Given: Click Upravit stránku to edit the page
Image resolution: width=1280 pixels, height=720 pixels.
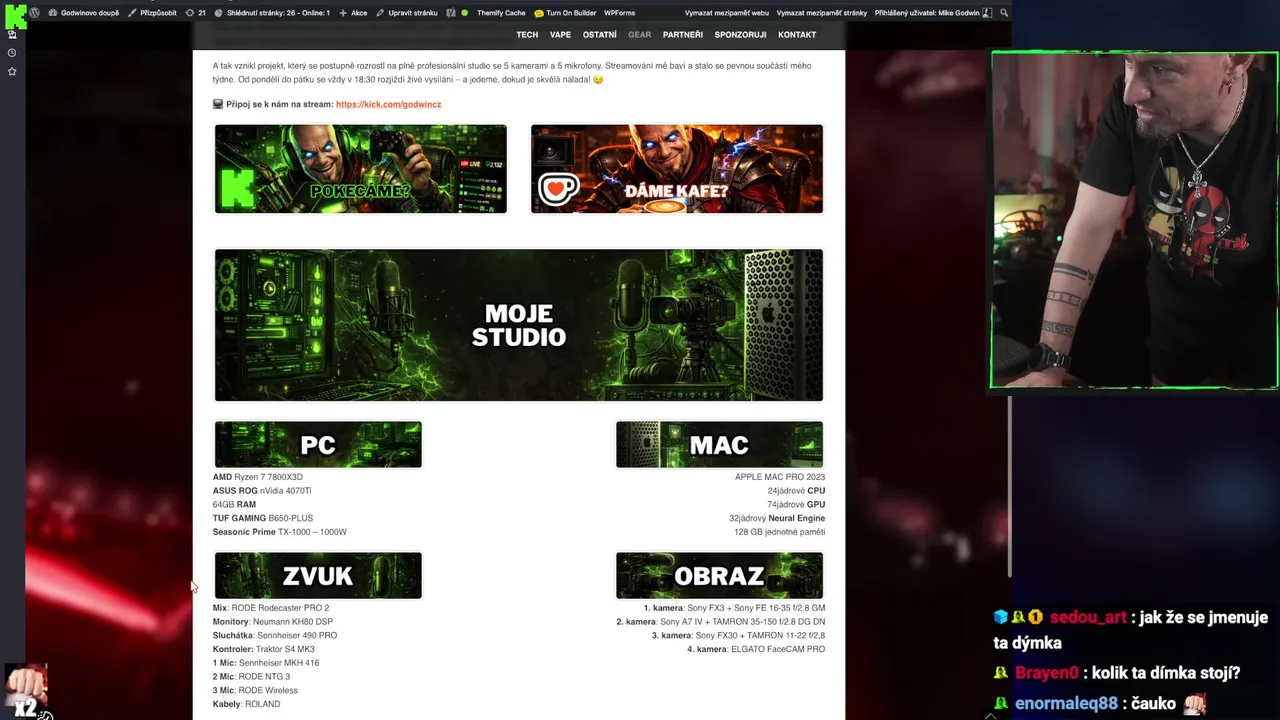Looking at the screenshot, I should pyautogui.click(x=407, y=13).
